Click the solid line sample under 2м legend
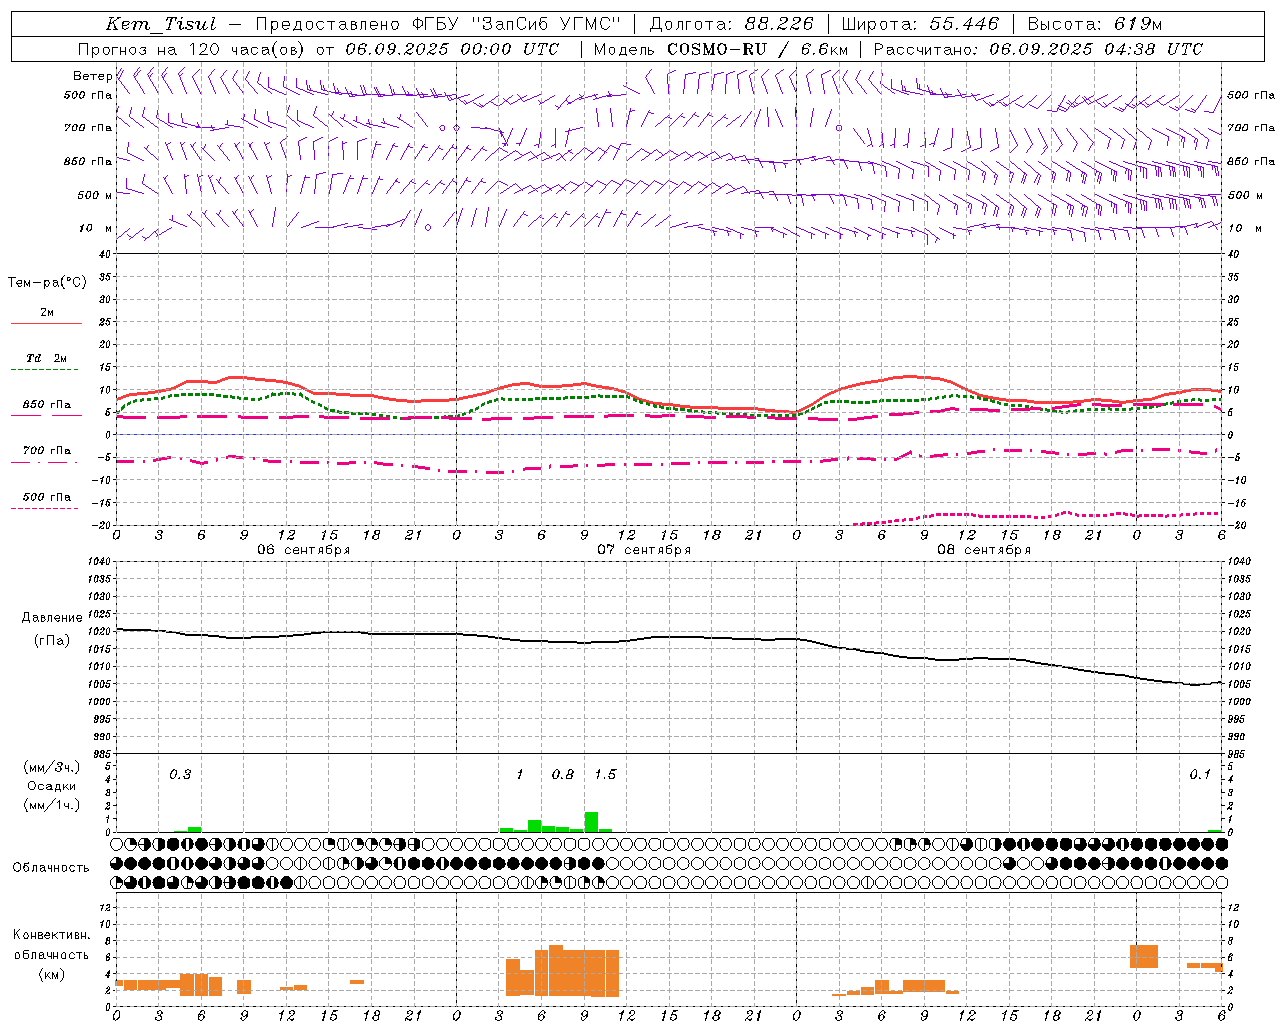Viewport: 1280px width, 1024px height. pyautogui.click(x=46, y=324)
